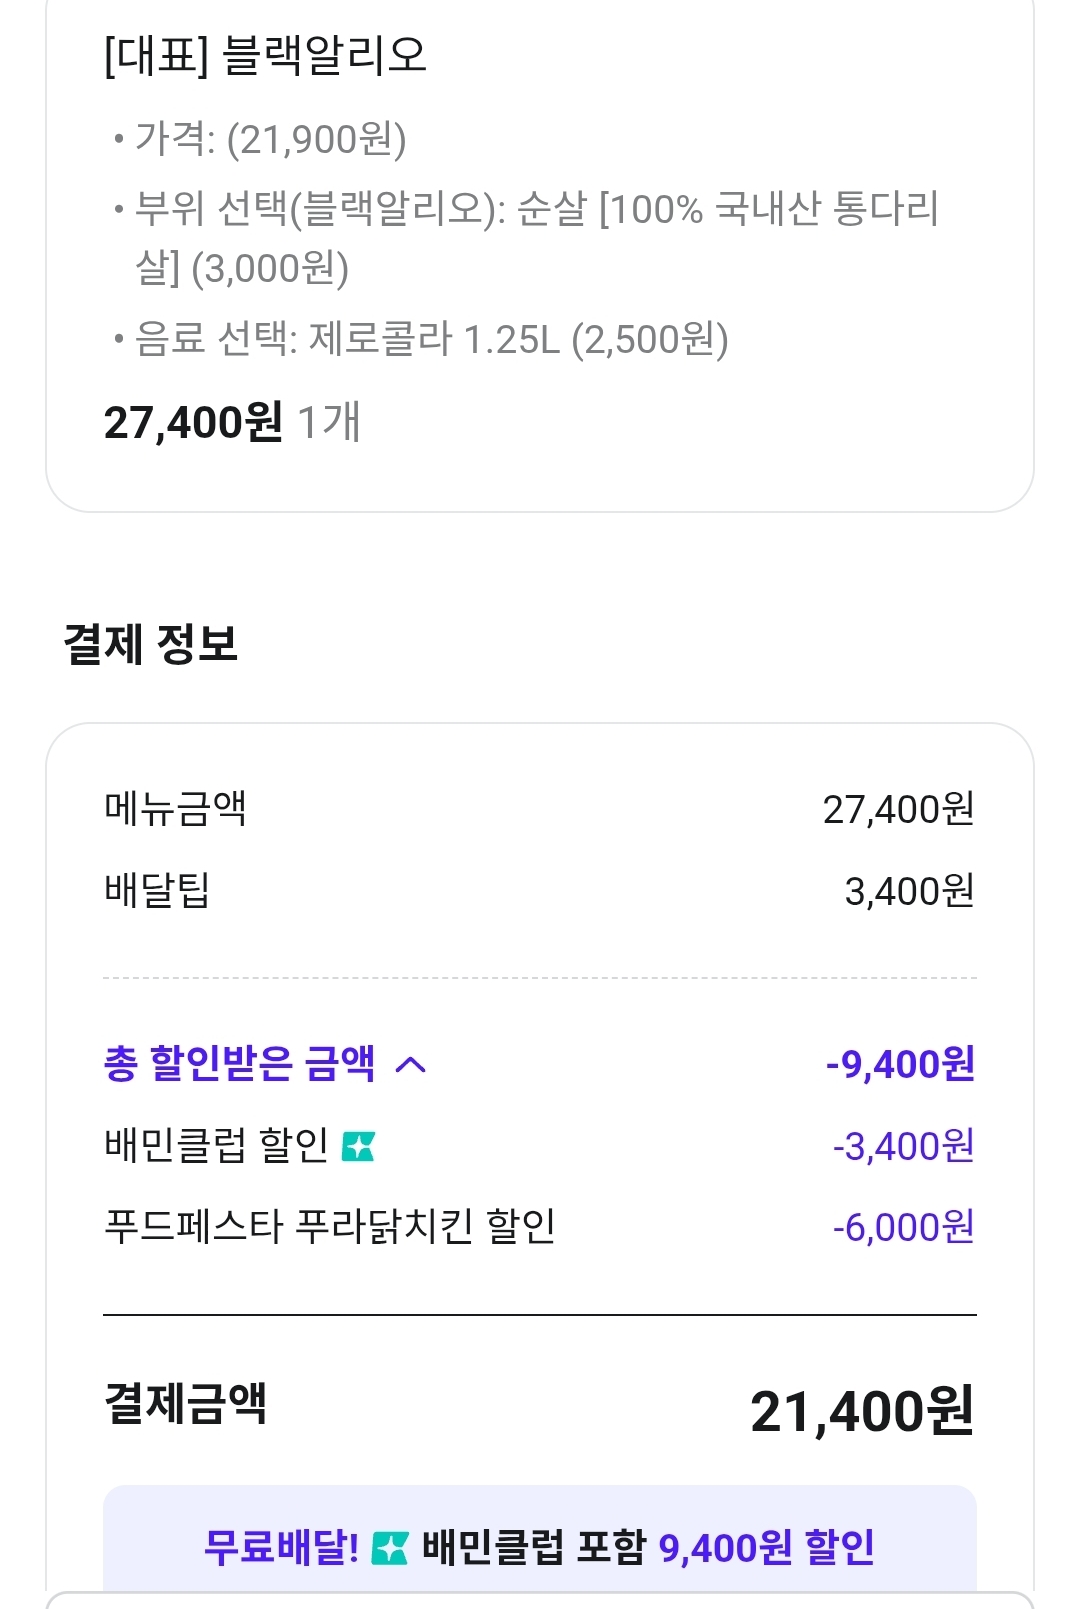Select the 메뉴금액 label

coord(176,809)
